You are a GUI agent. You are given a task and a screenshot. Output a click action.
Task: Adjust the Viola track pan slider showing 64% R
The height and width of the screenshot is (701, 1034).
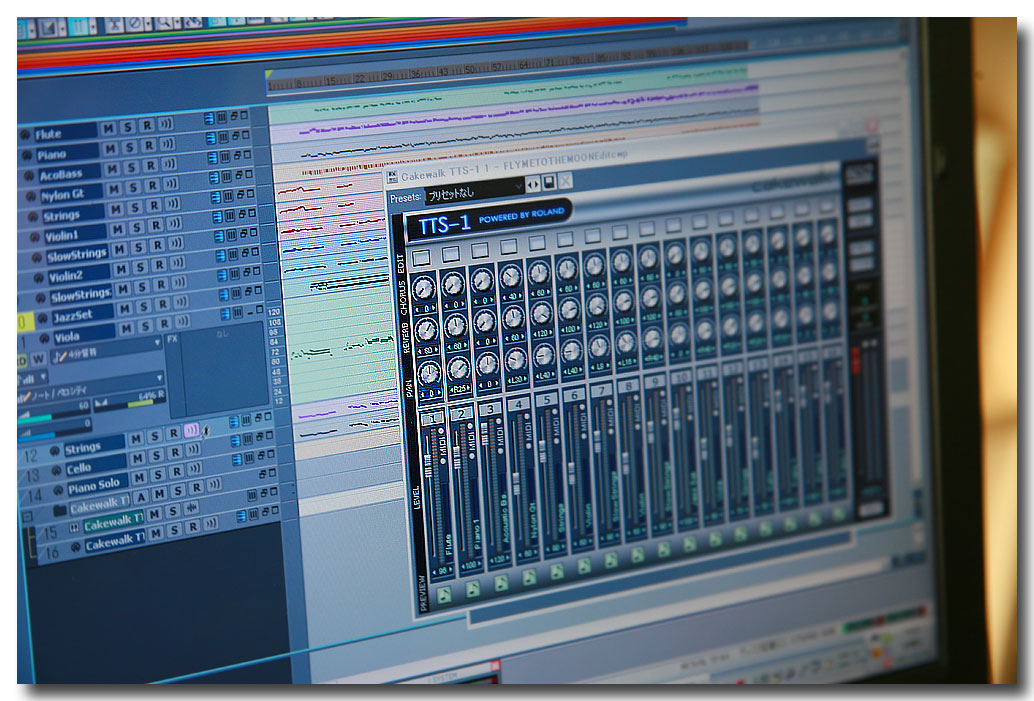point(129,398)
